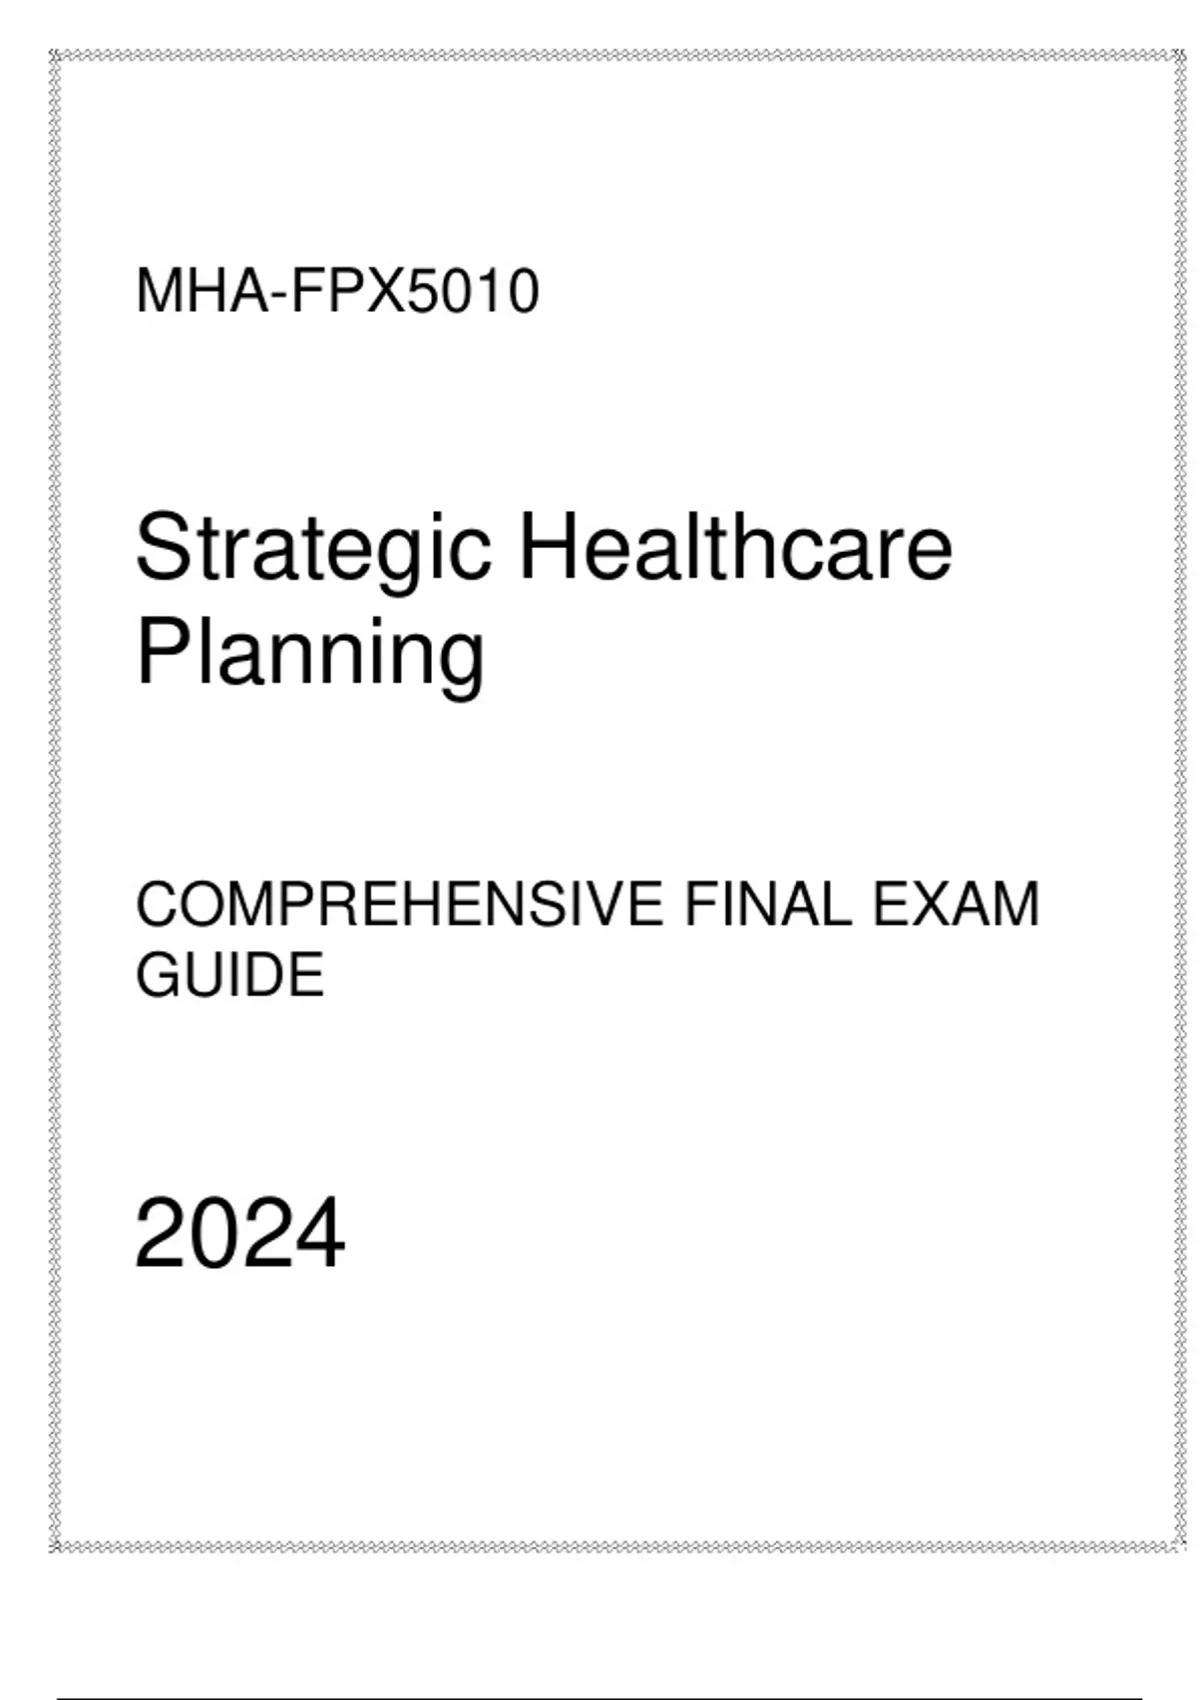This screenshot has width=1200, height=1700.
Task: Click the top edge of decorative border
Action: point(617,56)
